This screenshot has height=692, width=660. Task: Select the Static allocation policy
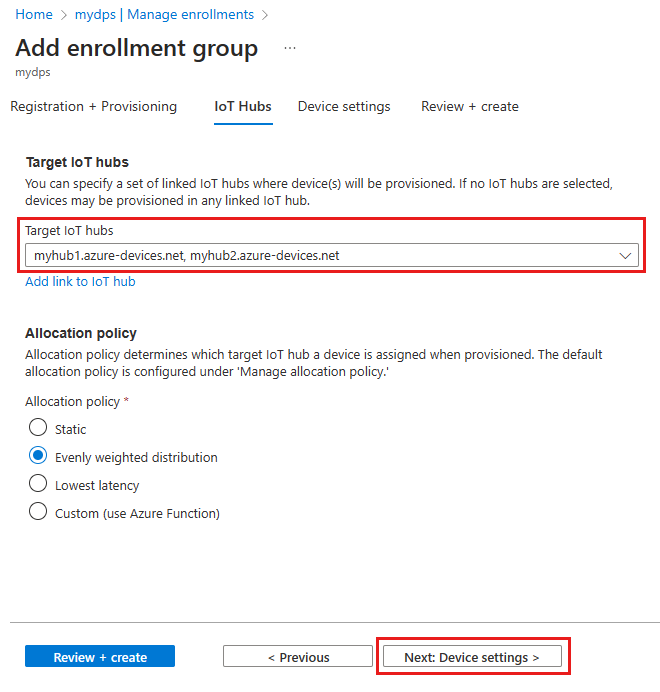pos(38,428)
